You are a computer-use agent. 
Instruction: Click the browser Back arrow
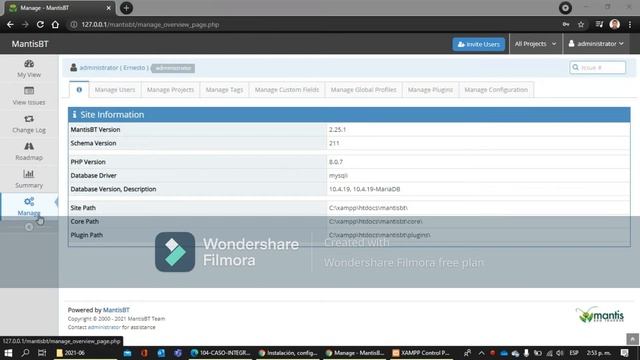(x=10, y=24)
